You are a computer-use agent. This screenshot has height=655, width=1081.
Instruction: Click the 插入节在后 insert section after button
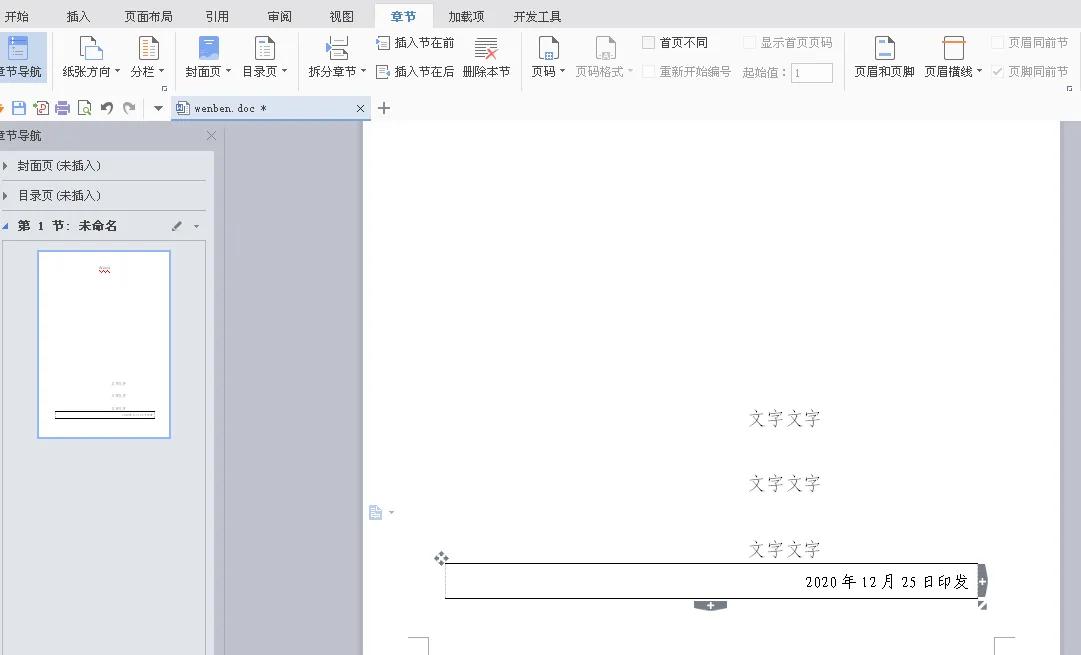[414, 72]
